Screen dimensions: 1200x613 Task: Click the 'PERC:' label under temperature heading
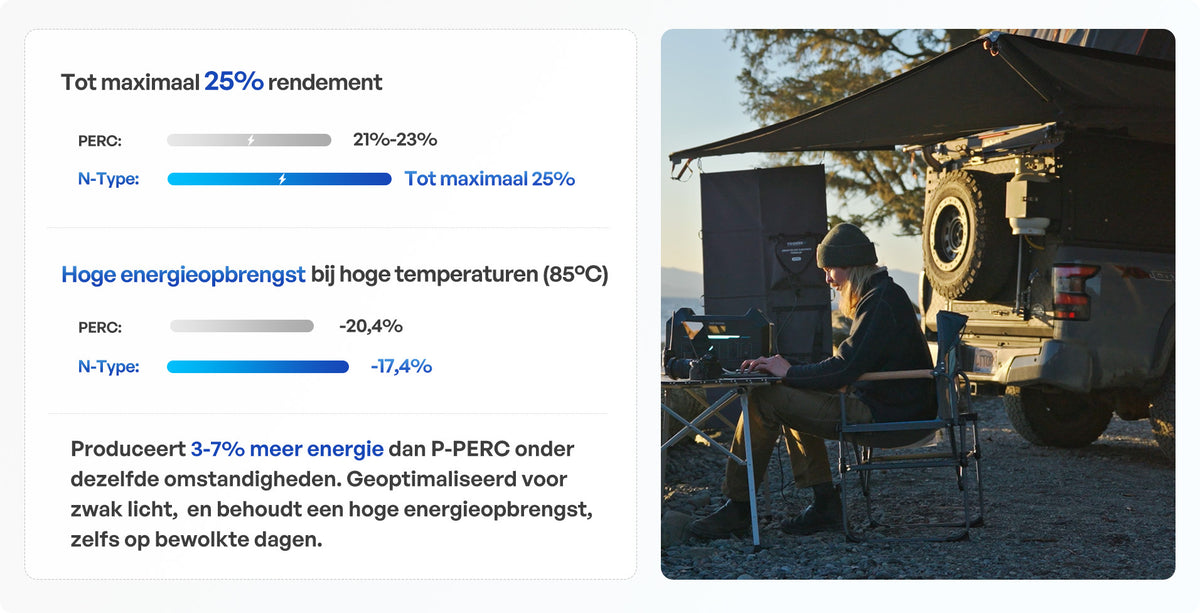[100, 327]
